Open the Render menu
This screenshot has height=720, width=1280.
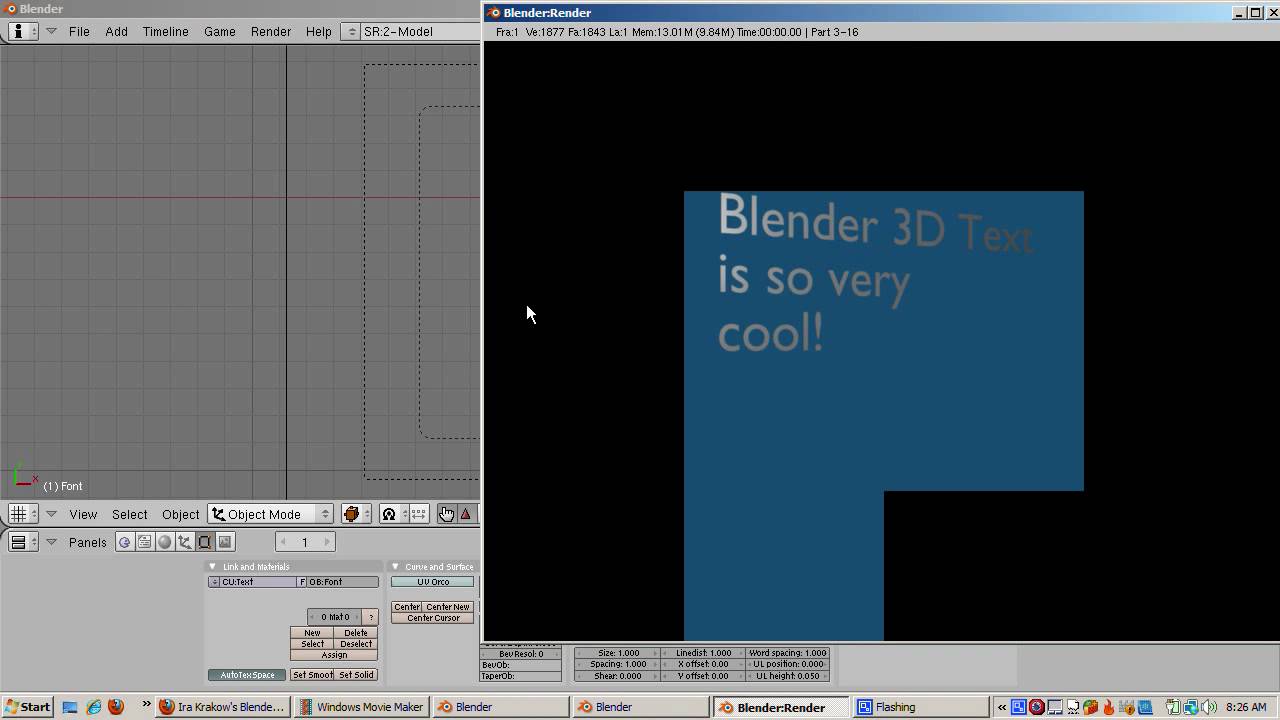(x=271, y=31)
